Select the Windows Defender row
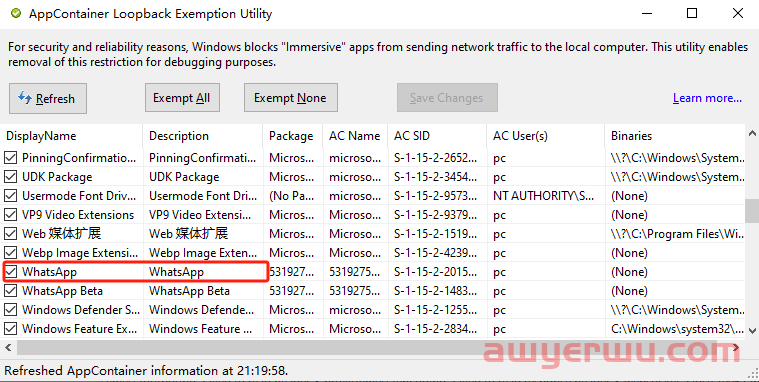The width and height of the screenshot is (759, 382). (x=372, y=309)
